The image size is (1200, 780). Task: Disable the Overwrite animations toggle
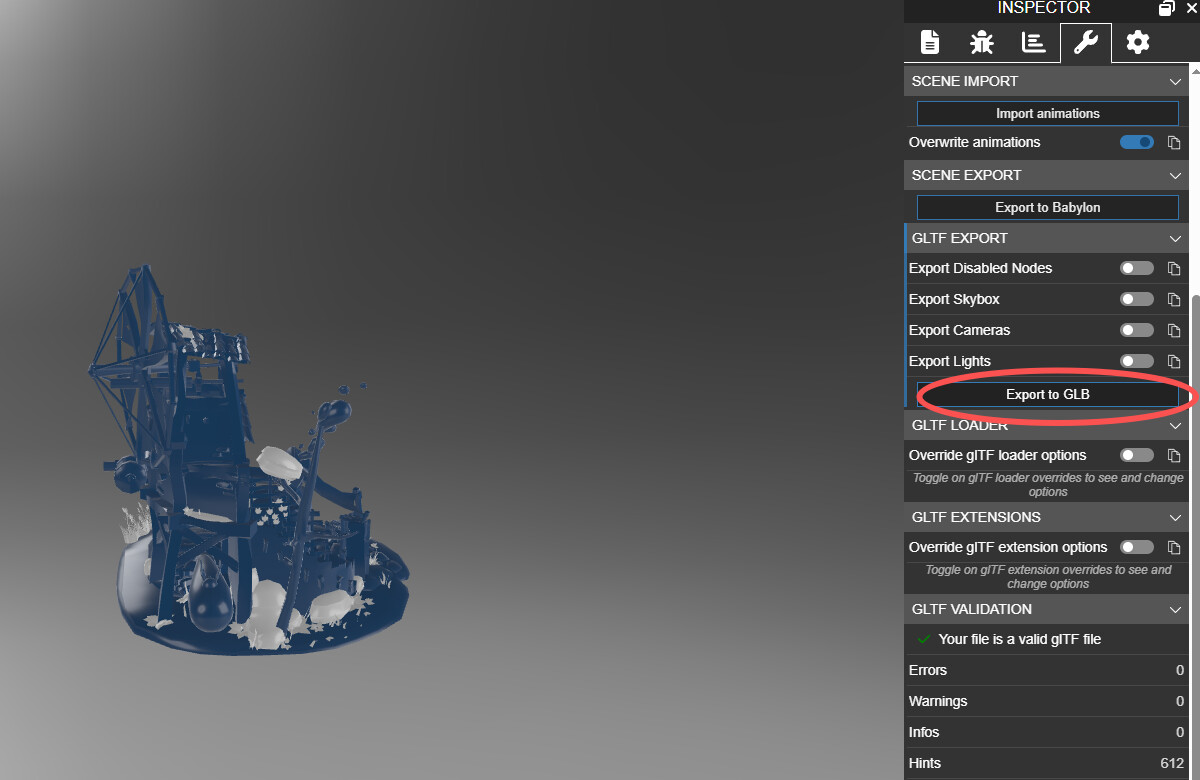coord(1136,142)
